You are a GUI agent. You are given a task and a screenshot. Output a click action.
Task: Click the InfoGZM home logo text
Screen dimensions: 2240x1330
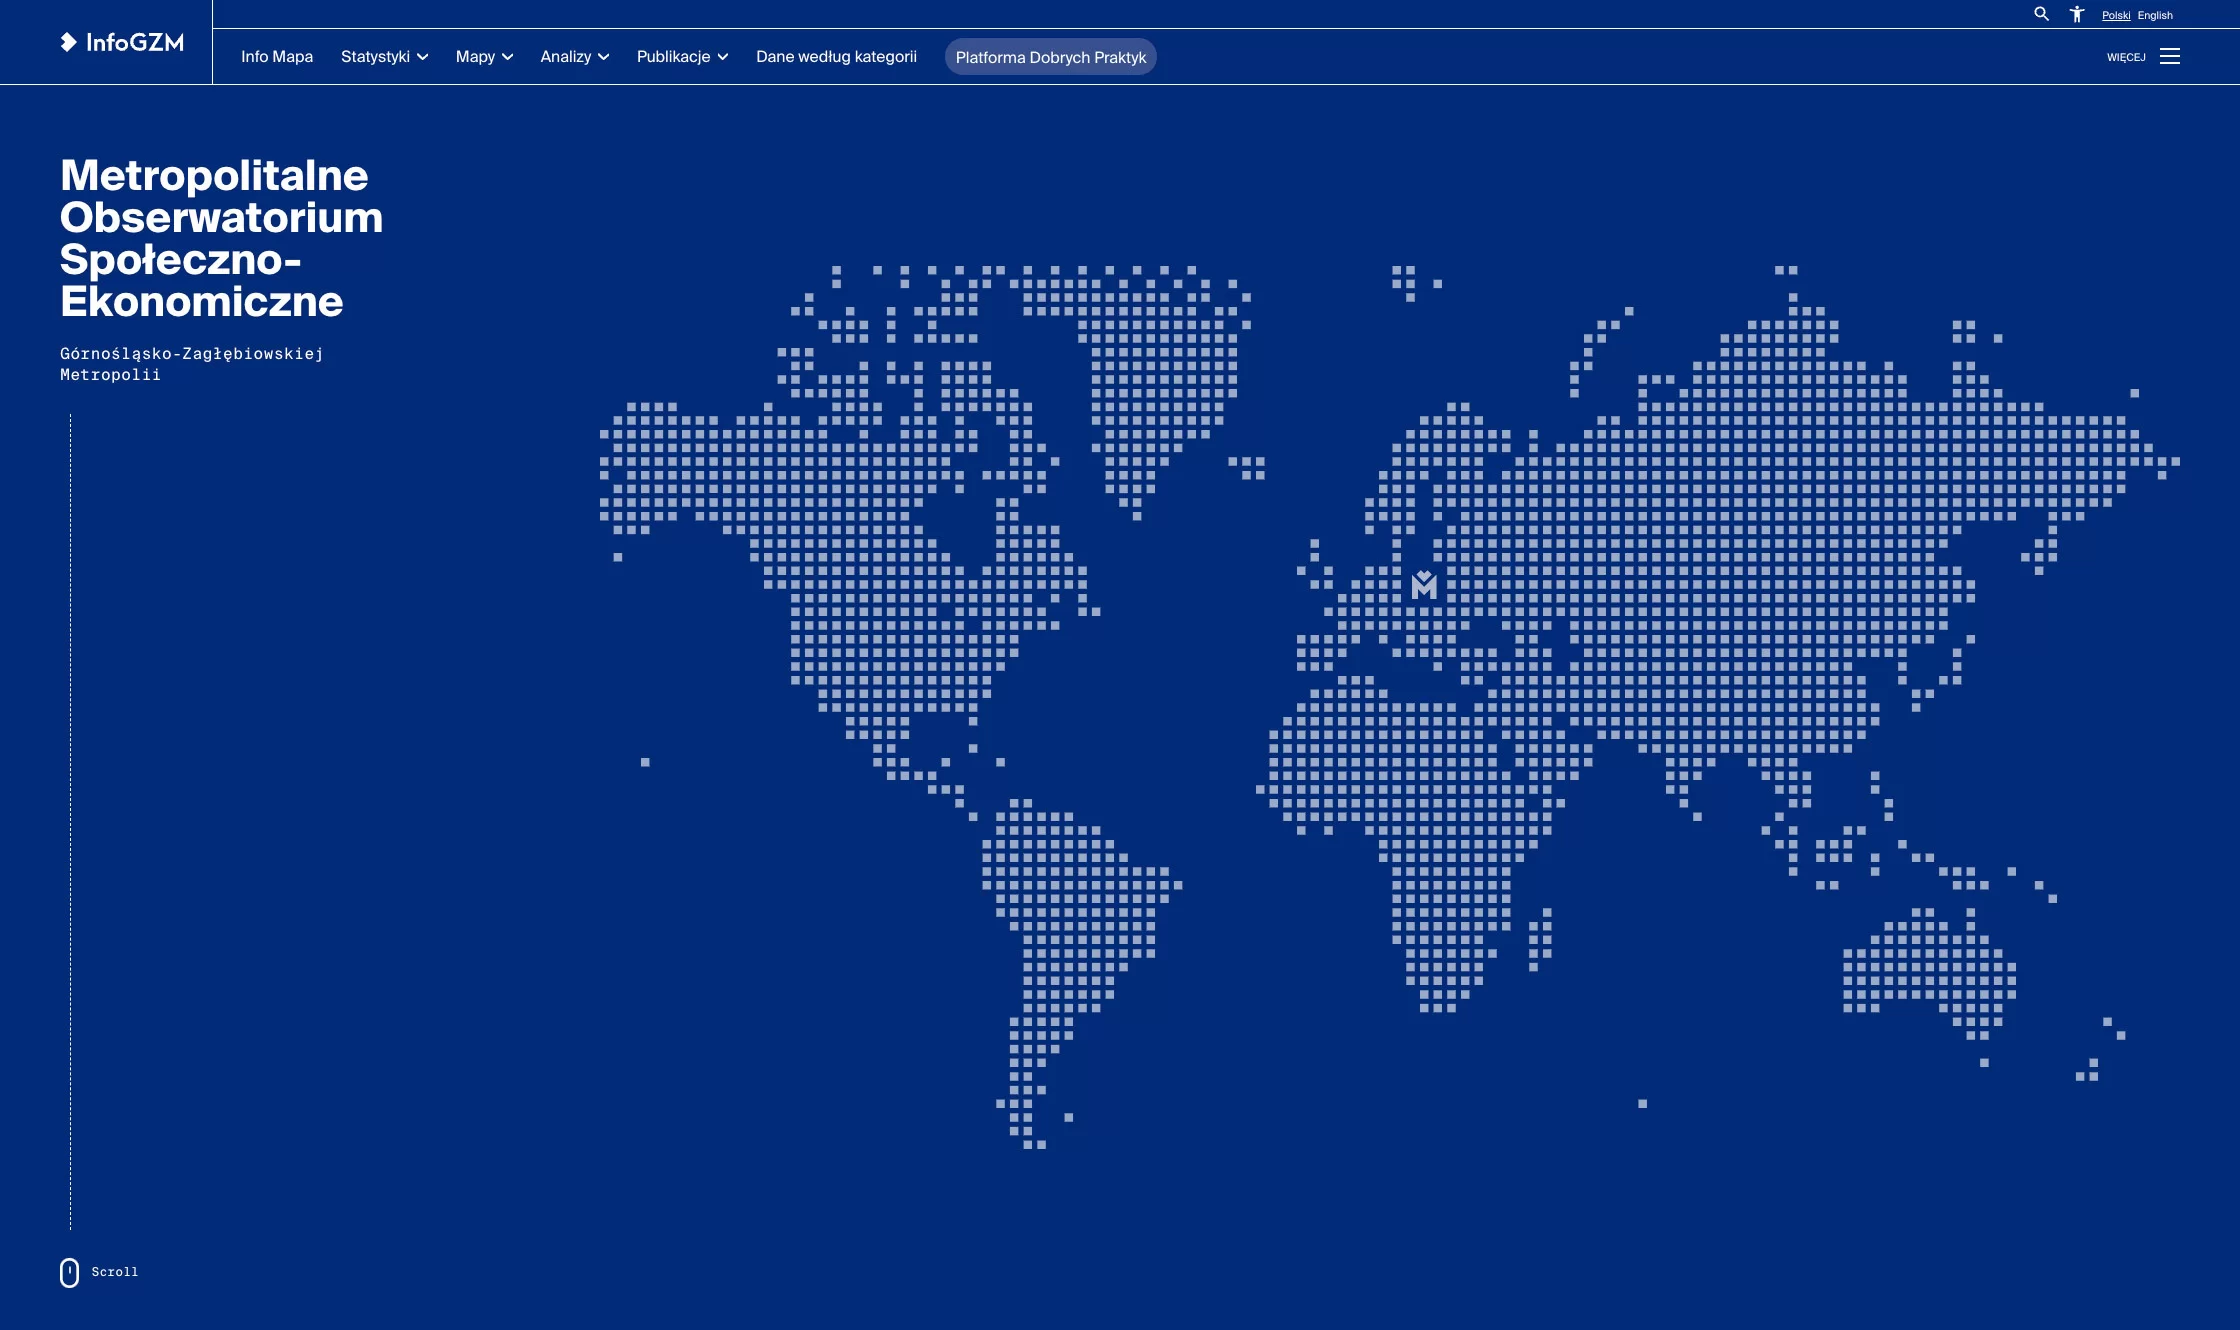(x=135, y=42)
